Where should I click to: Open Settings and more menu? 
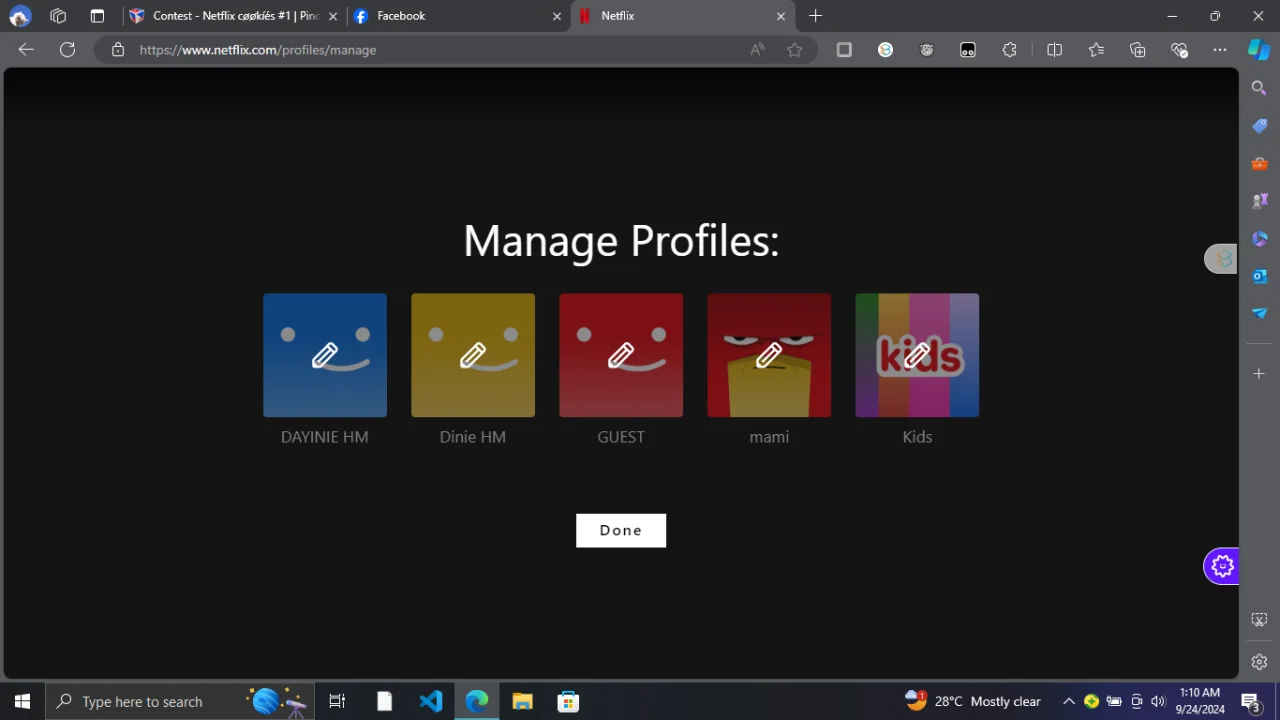coord(1220,50)
